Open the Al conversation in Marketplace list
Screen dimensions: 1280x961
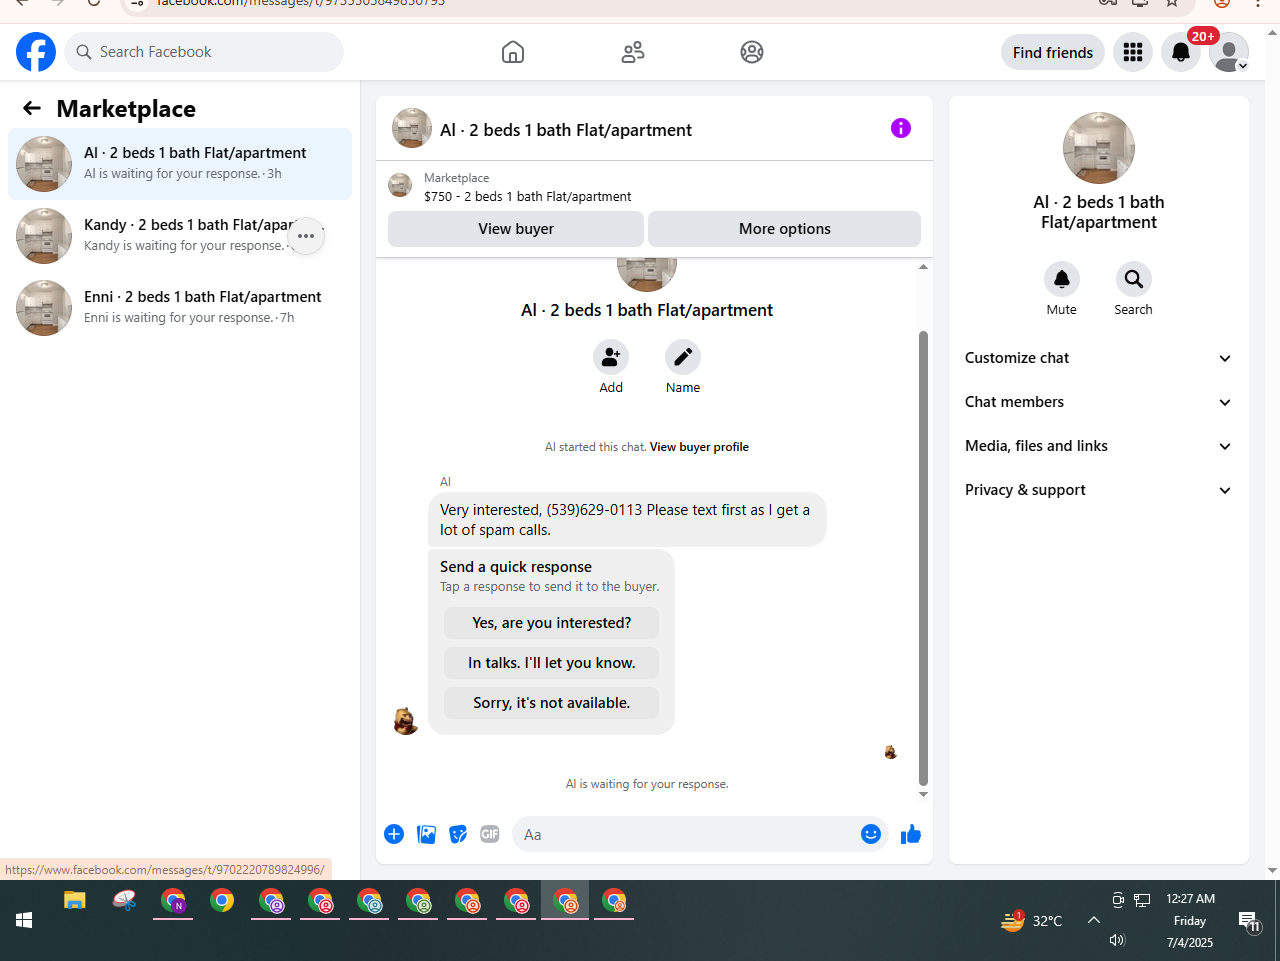180,164
